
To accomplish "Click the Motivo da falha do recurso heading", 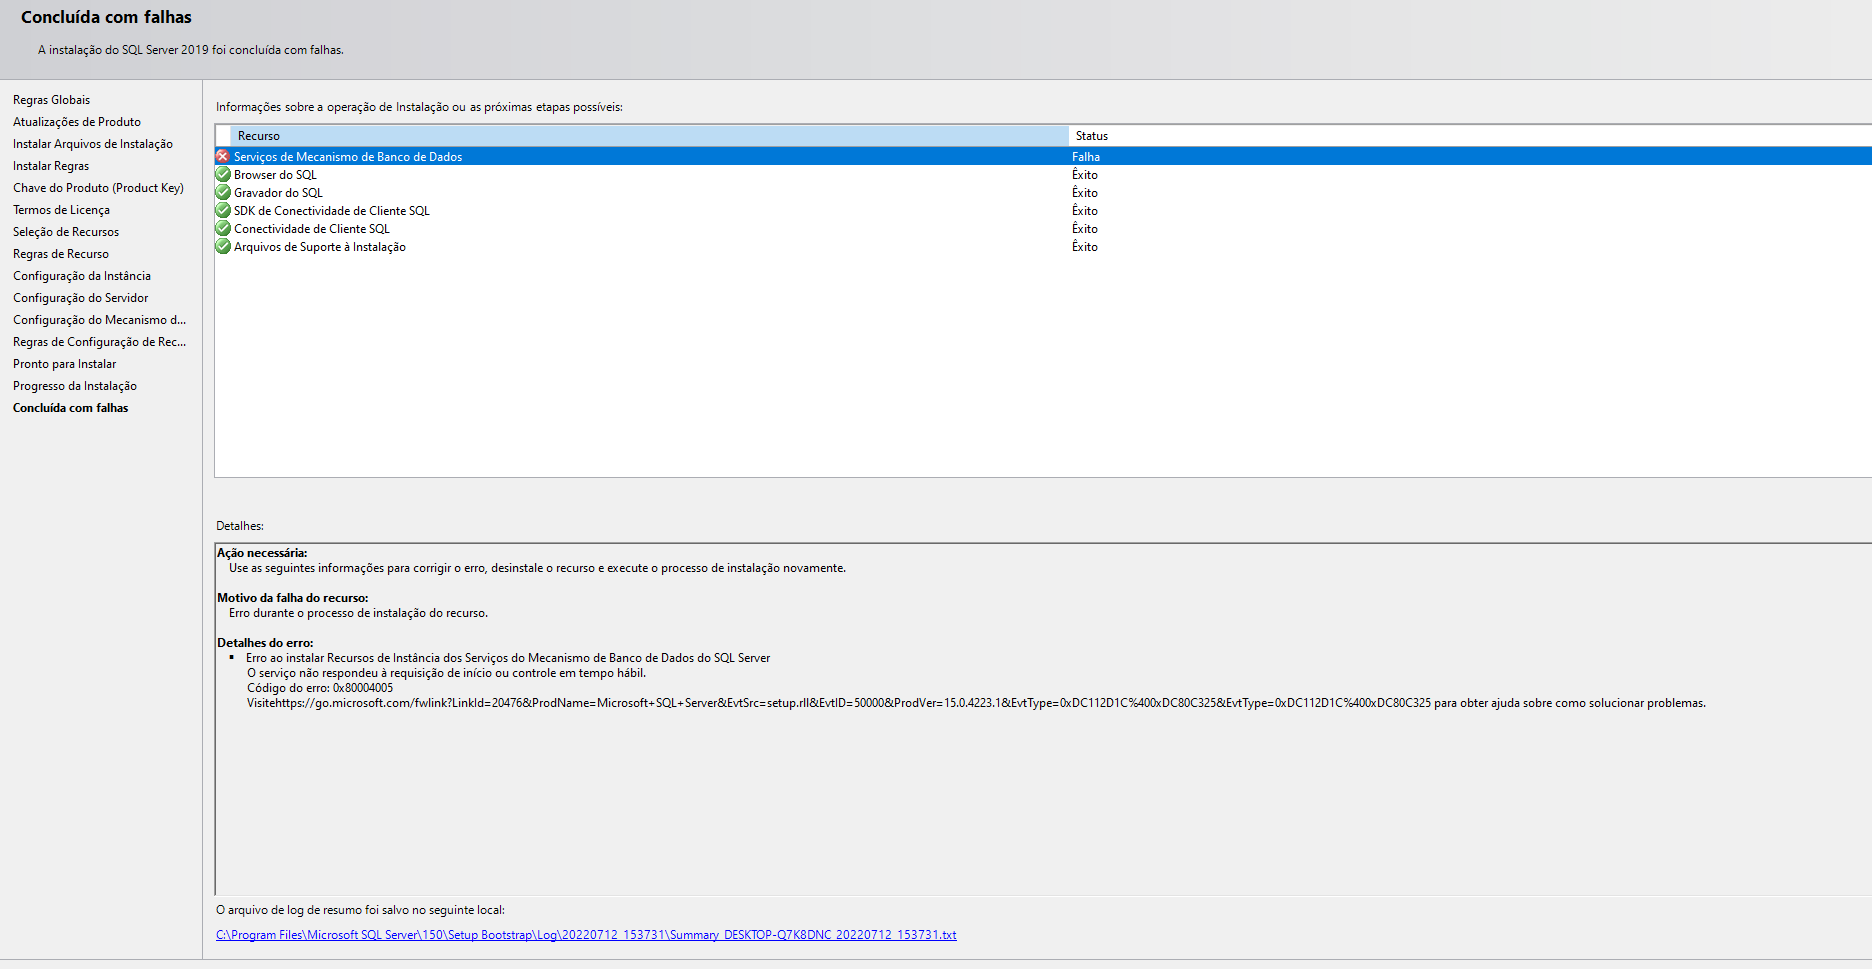I will click(292, 598).
